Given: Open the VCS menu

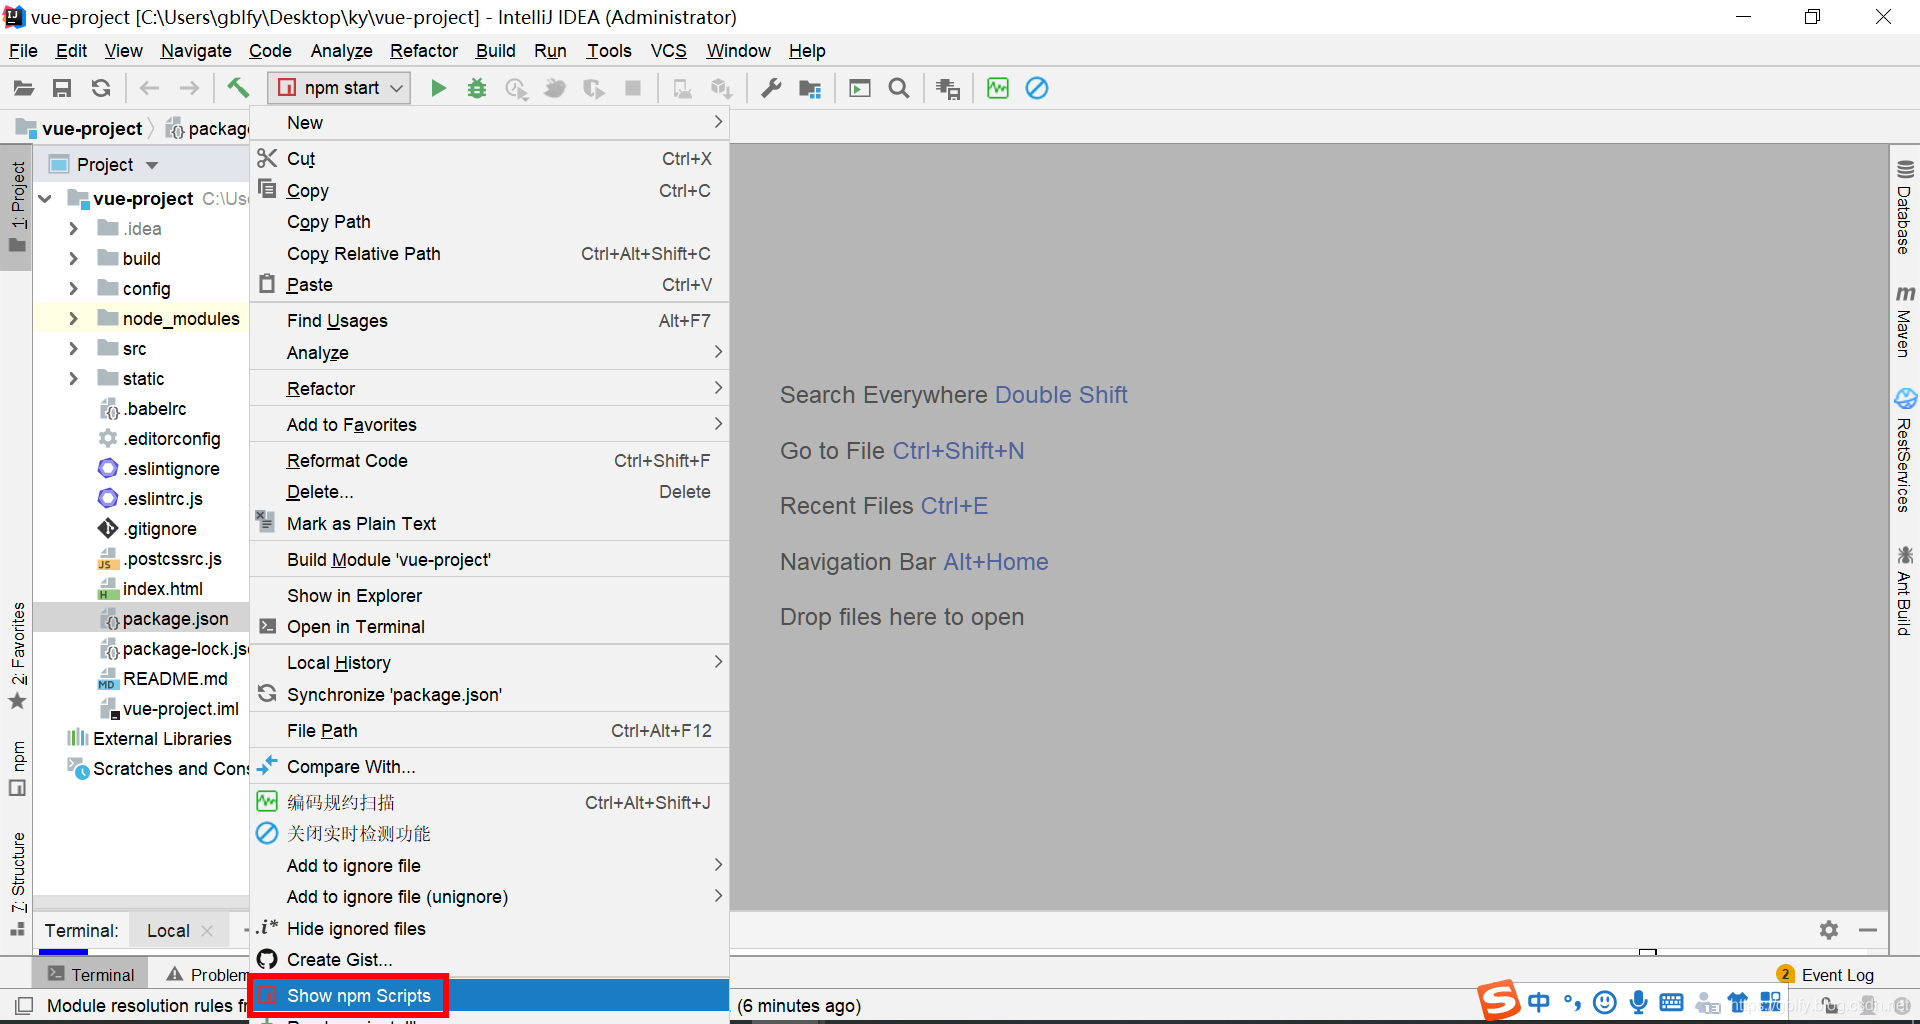Looking at the screenshot, I should (x=668, y=51).
